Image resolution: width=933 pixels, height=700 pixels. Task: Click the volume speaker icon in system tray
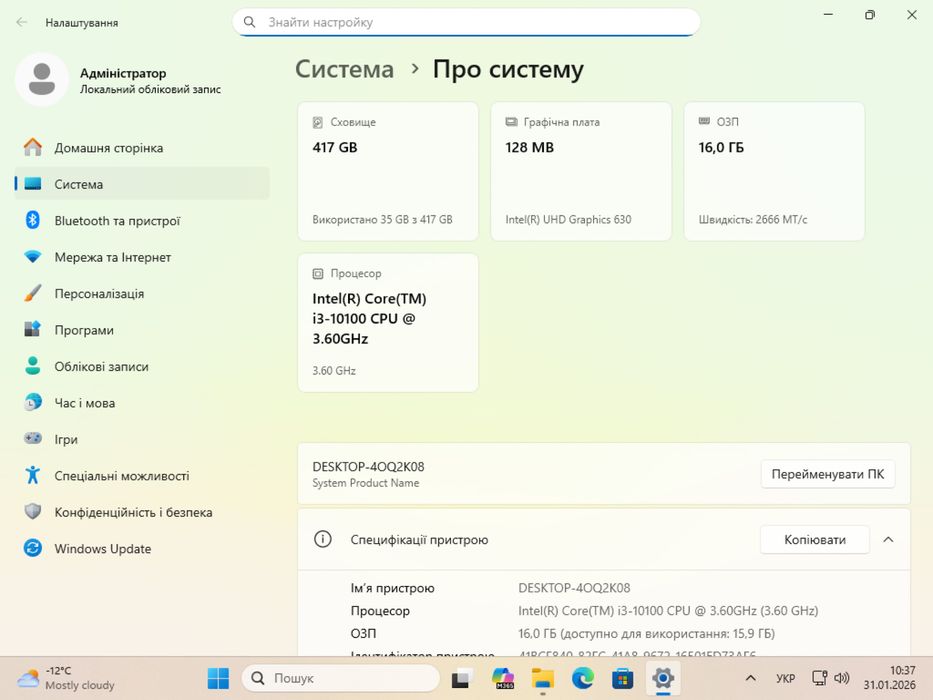(x=841, y=678)
